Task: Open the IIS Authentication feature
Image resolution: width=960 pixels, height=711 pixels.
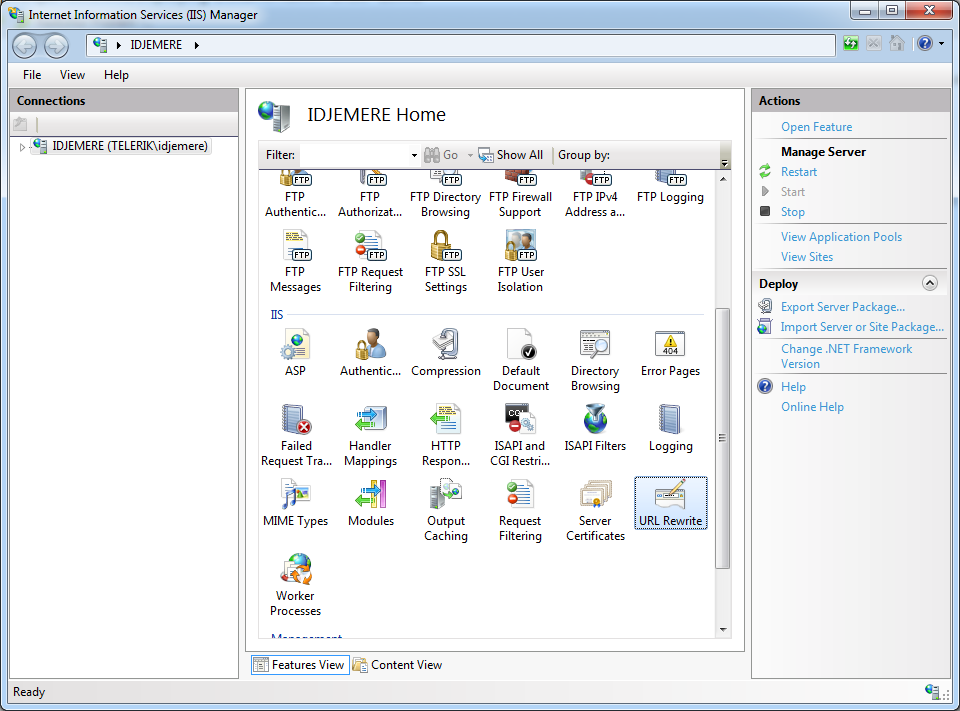Action: coord(370,353)
